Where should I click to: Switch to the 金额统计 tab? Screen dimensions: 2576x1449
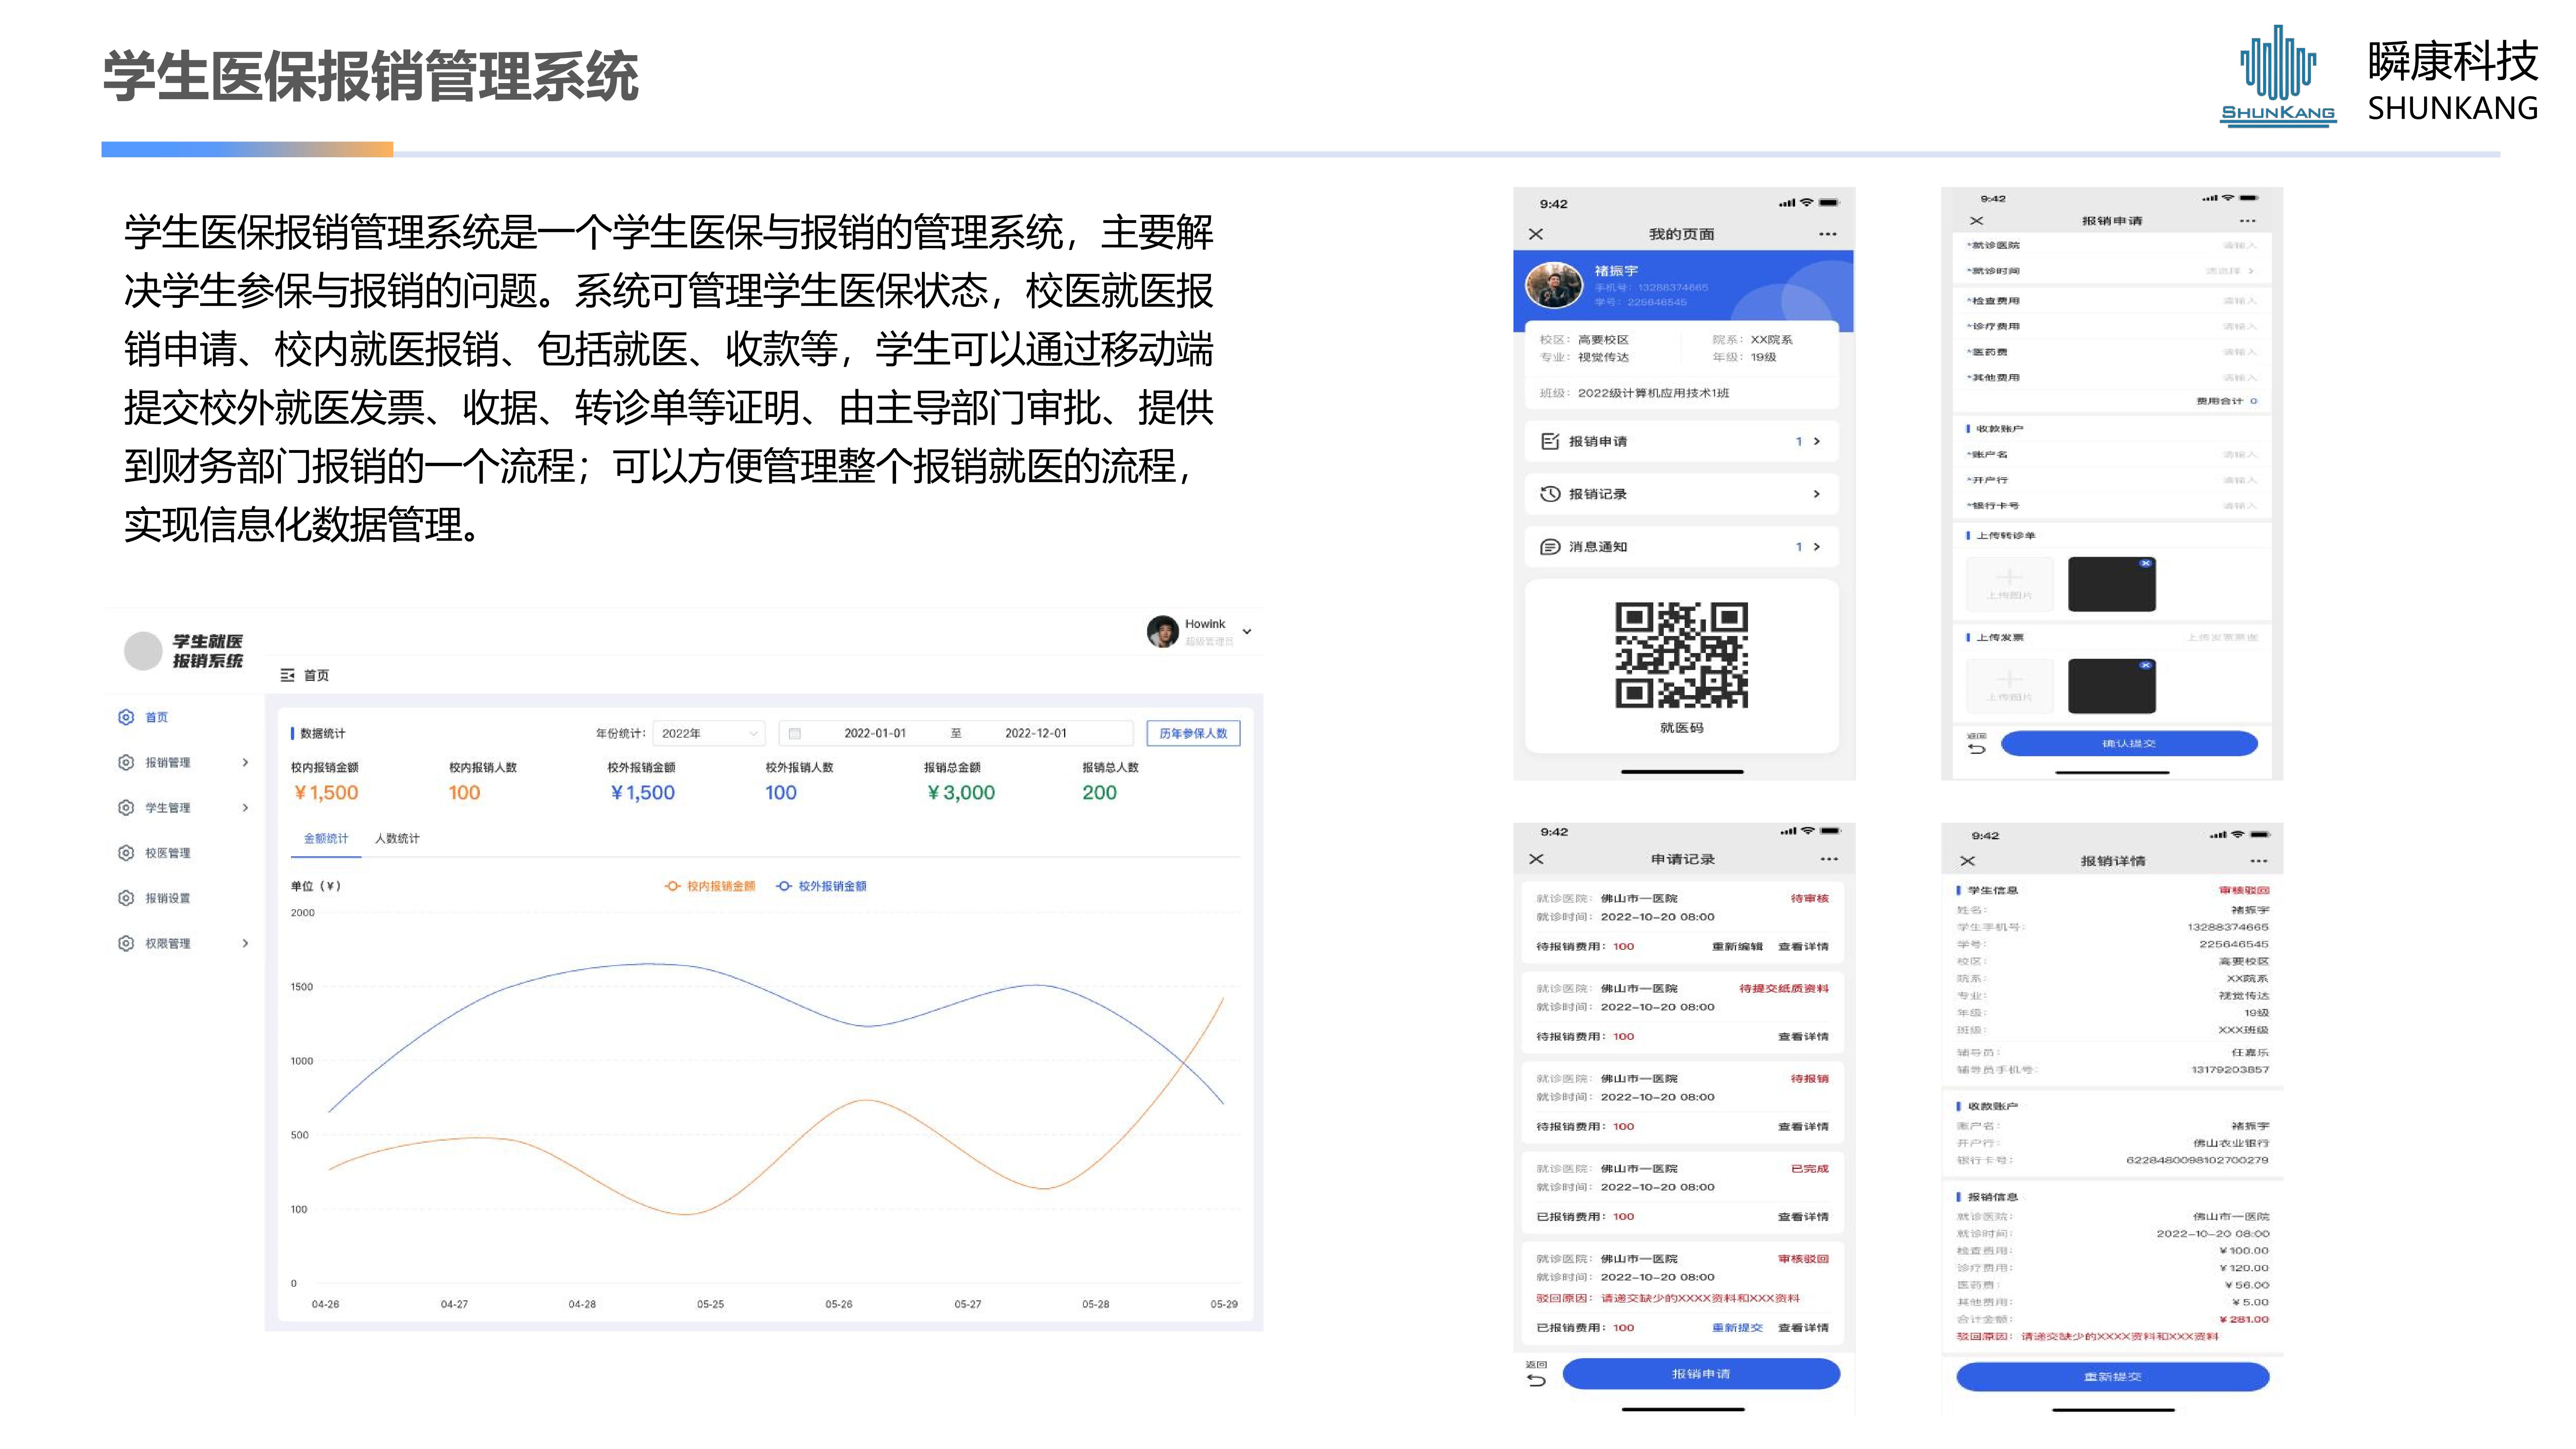click(326, 838)
